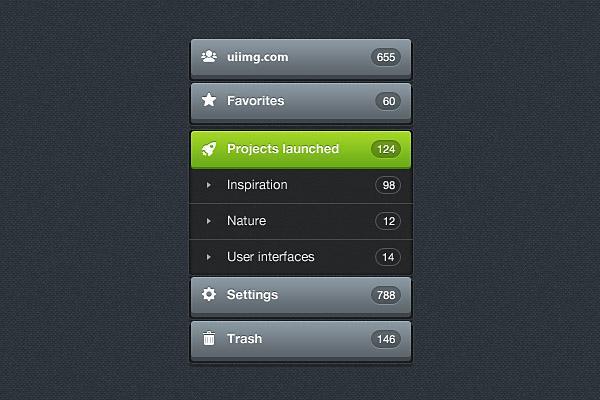Select the Inspiration submenu item
Image resolution: width=600 pixels, height=400 pixels.
(257, 185)
